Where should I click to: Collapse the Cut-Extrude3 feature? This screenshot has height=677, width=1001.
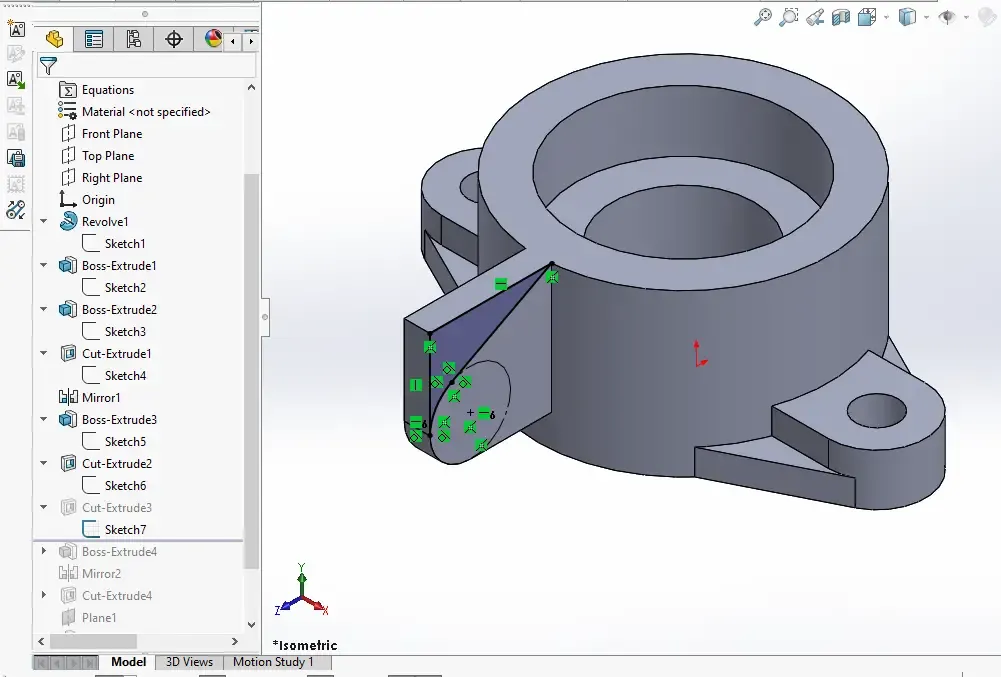point(43,508)
